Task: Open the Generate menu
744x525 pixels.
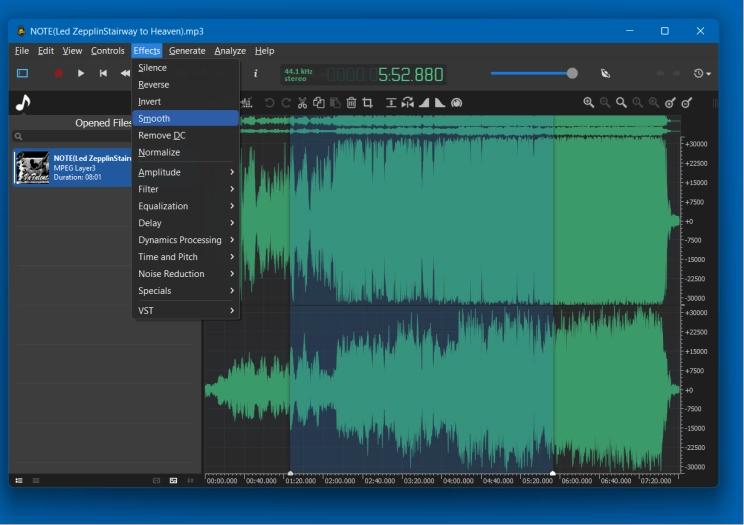Action: (187, 51)
